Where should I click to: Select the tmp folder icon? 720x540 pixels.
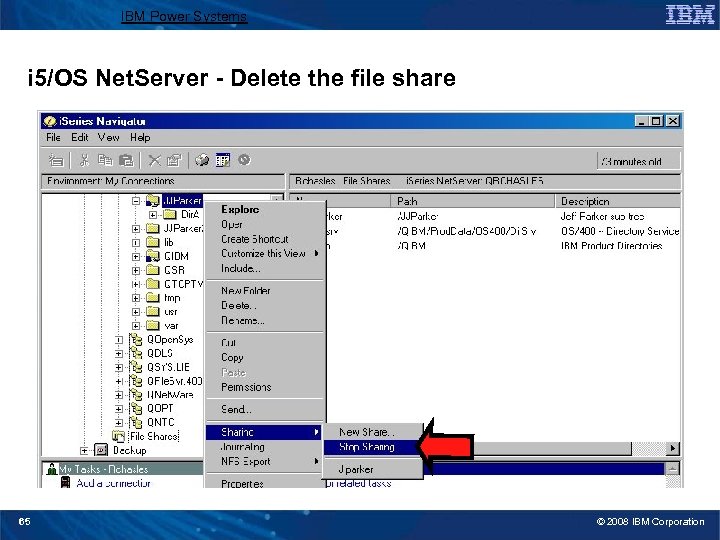[x=152, y=298]
